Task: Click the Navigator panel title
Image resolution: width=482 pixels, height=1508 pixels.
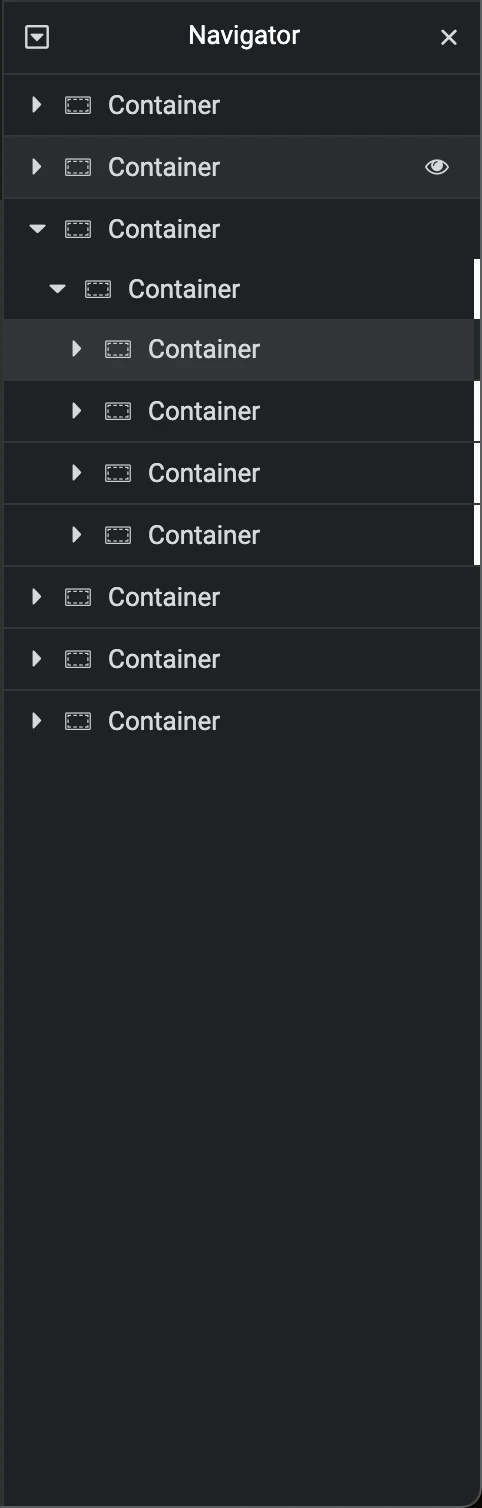Action: pos(244,36)
